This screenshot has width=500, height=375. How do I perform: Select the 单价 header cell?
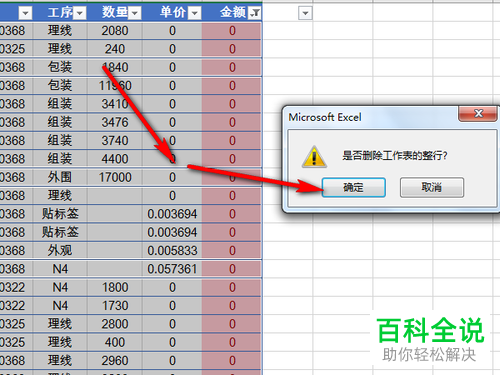pos(172,13)
